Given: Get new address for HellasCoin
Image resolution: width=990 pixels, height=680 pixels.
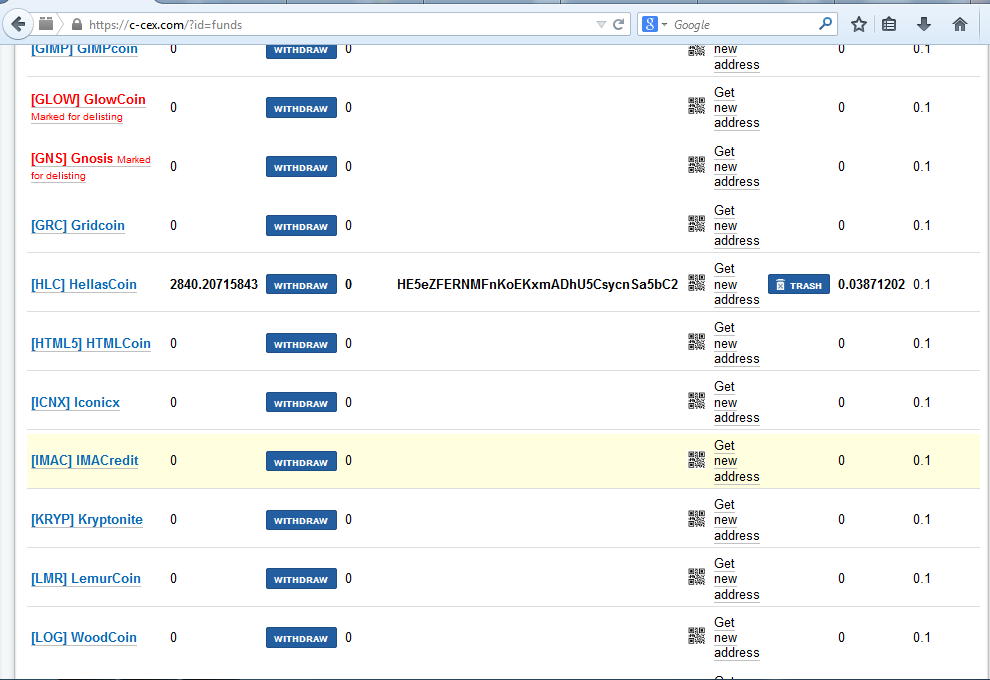Looking at the screenshot, I should point(736,284).
